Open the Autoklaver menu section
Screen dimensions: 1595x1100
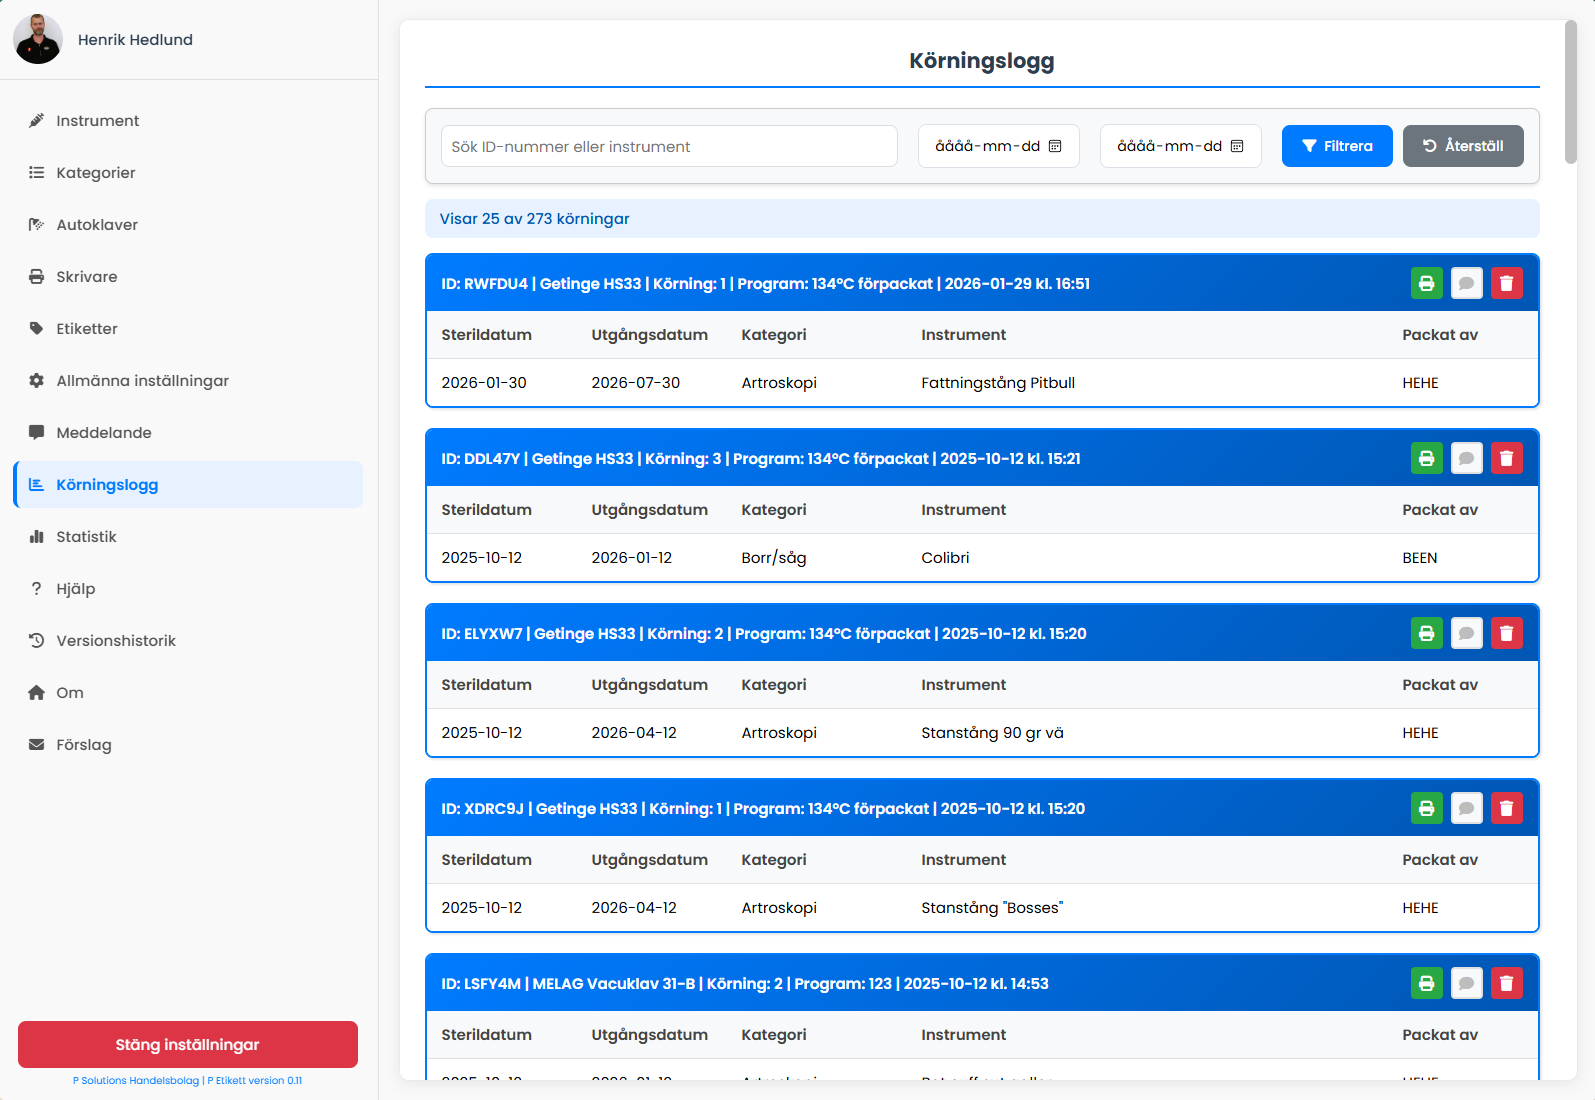(x=97, y=225)
